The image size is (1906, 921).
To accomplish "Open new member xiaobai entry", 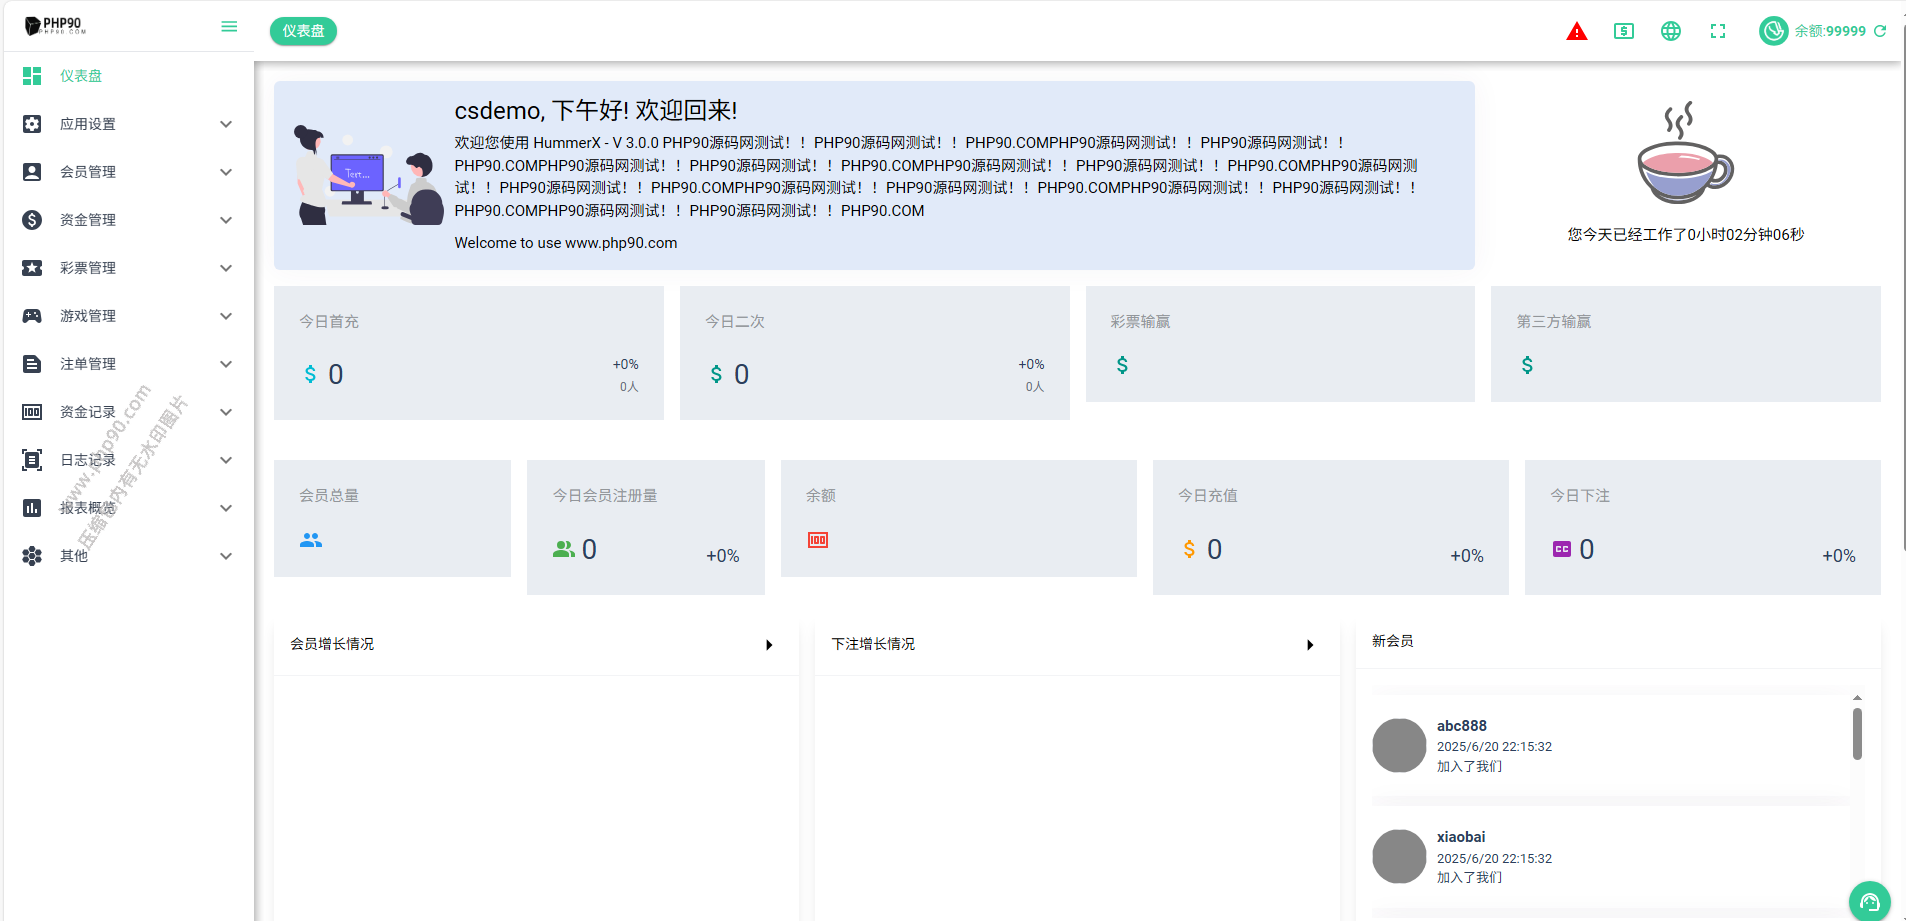I will [x=1460, y=837].
